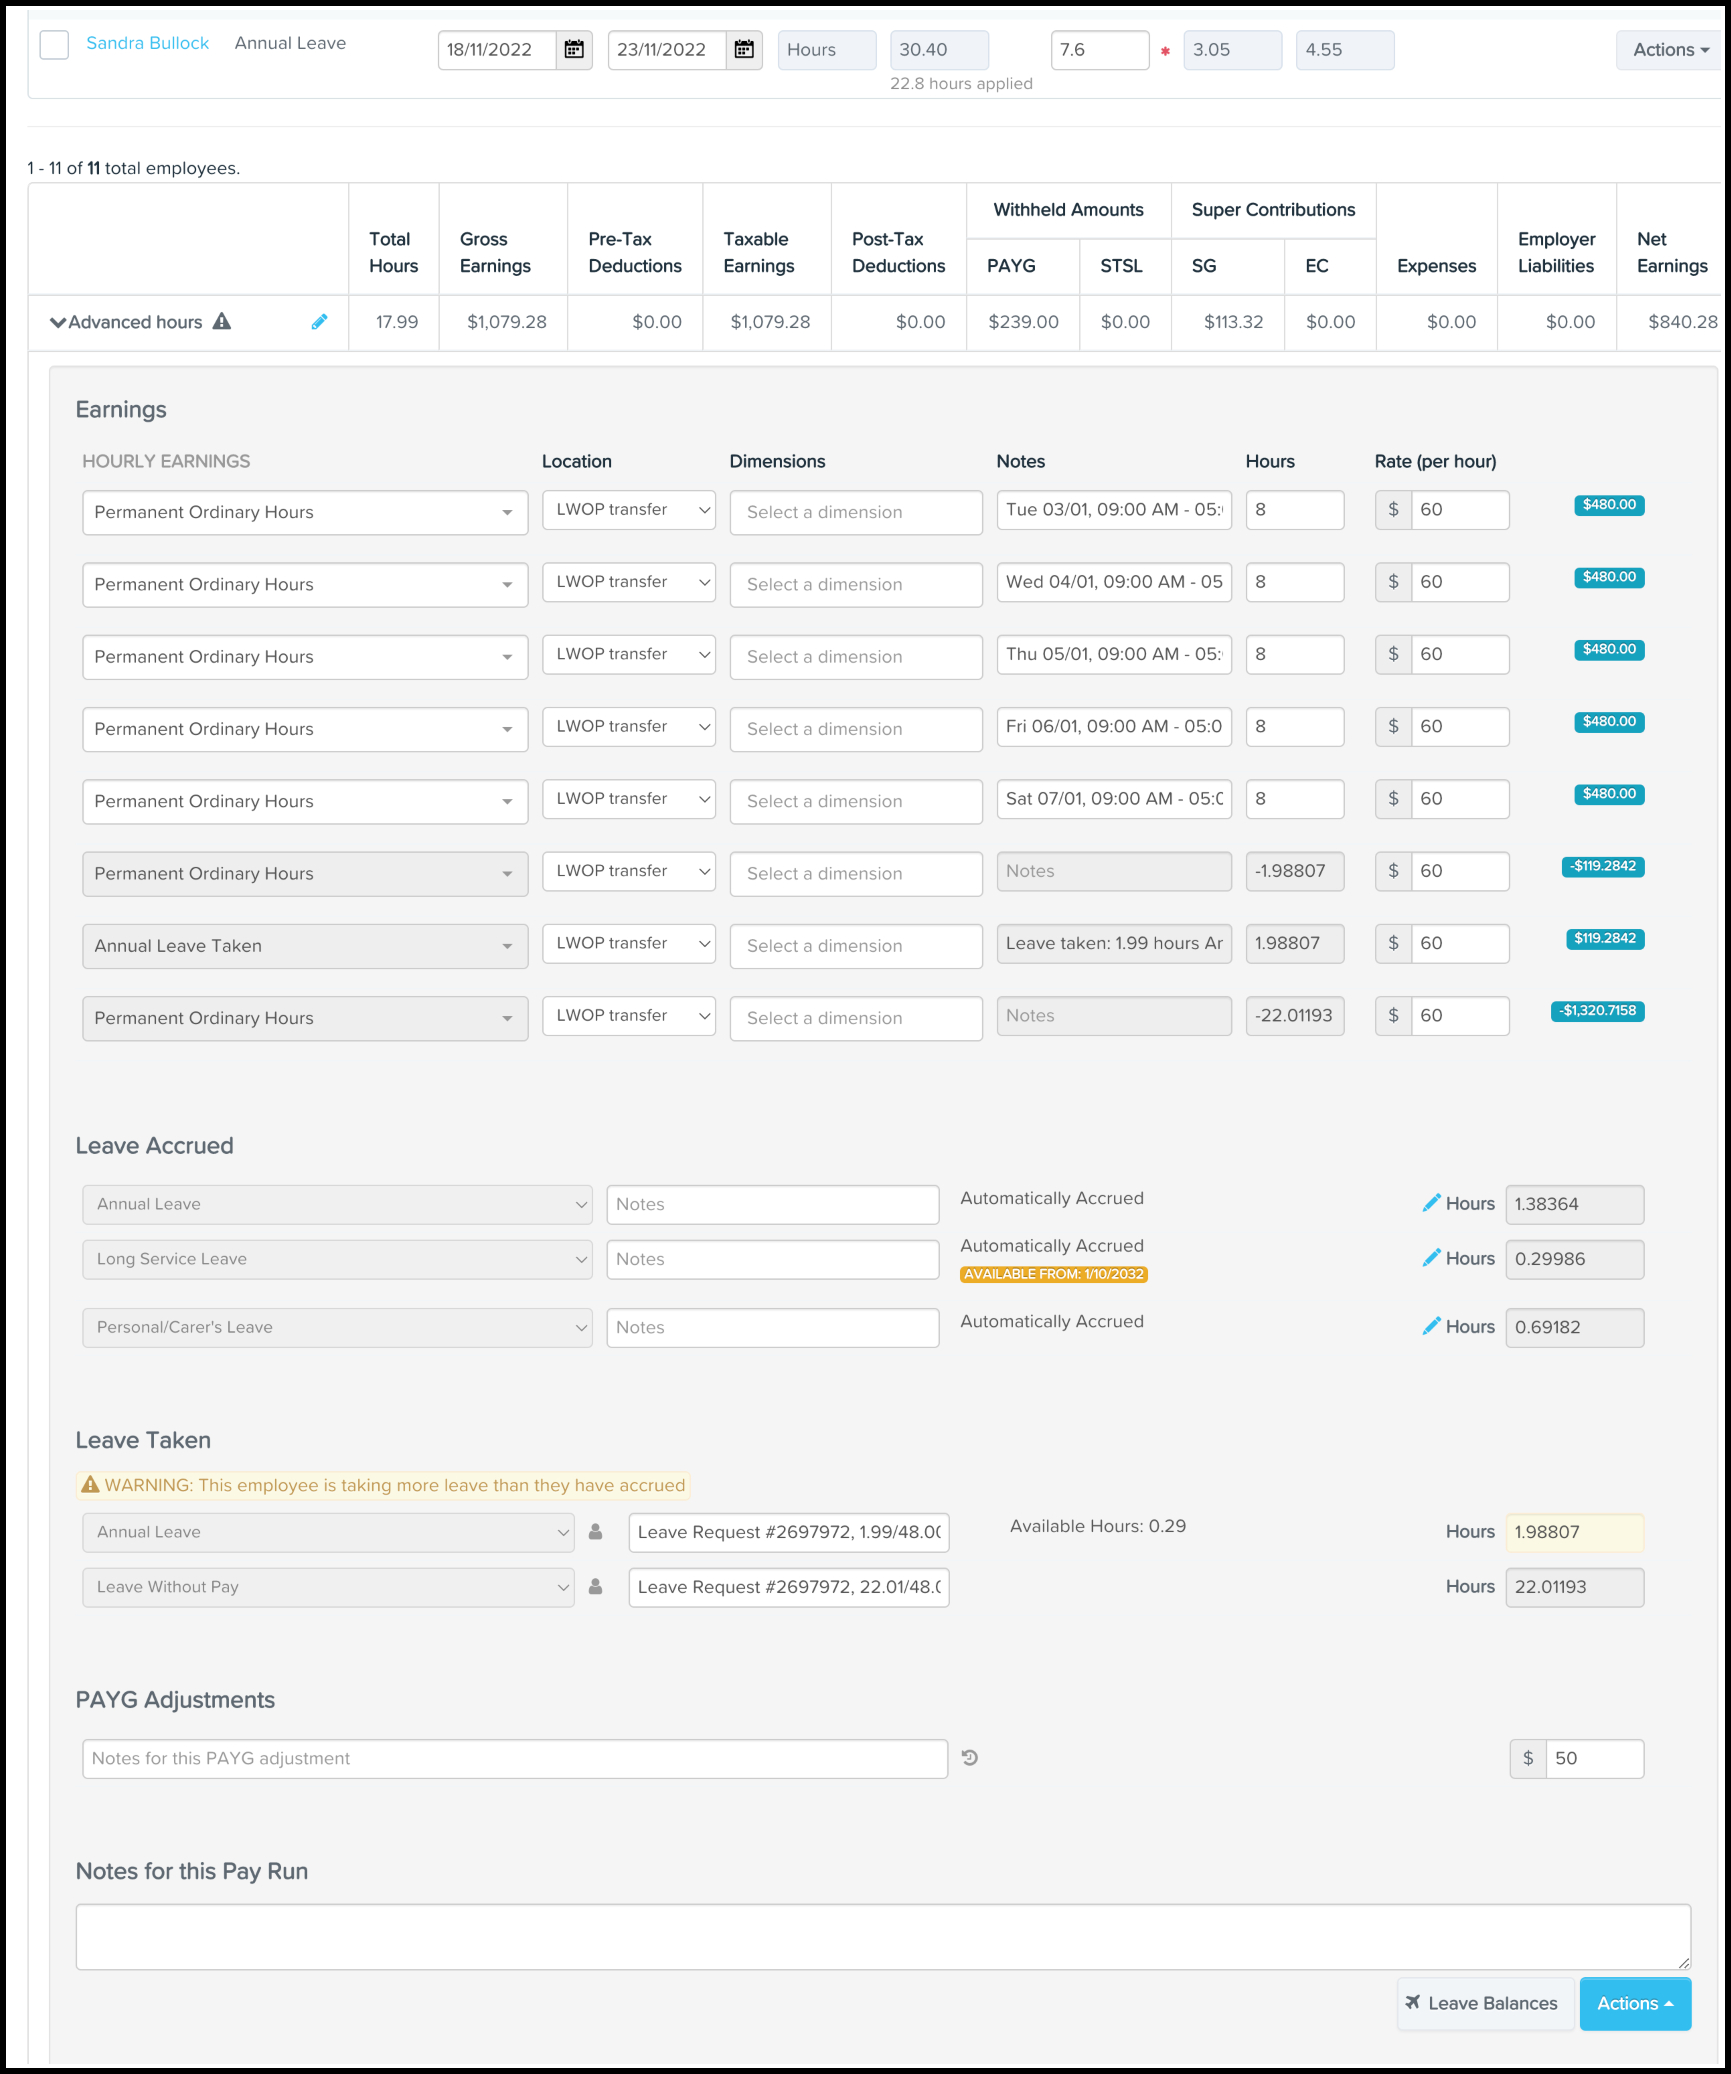Edit Annual Leave accrued hours pencil icon
Screen dimensions: 1731x2074
(x=1431, y=1203)
